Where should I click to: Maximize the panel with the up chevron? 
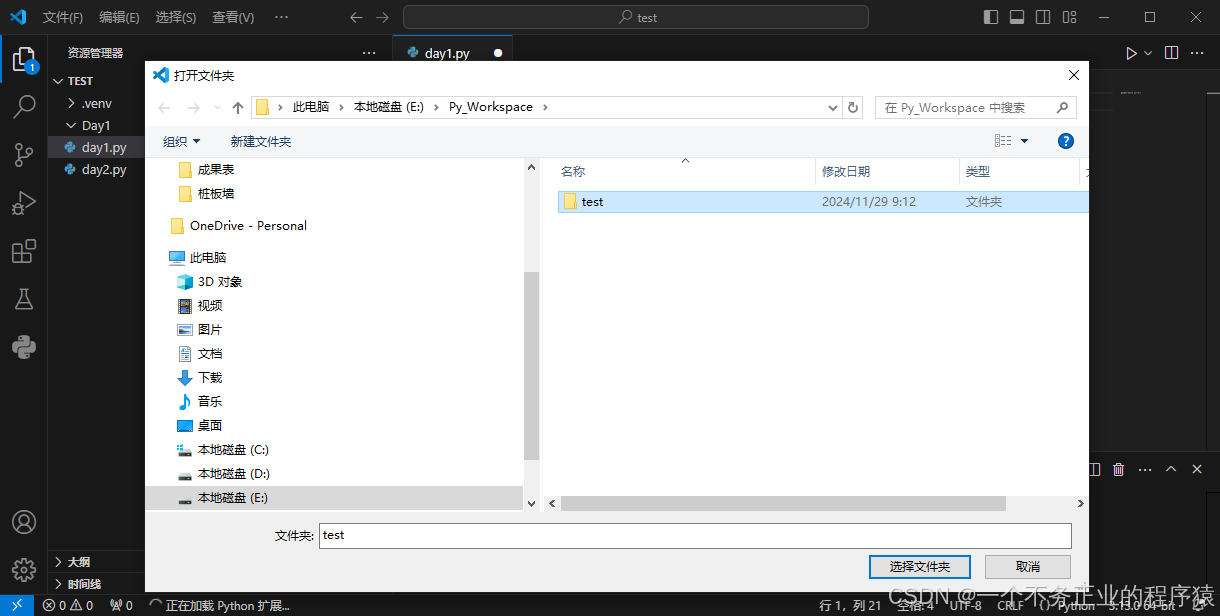[1170, 469]
